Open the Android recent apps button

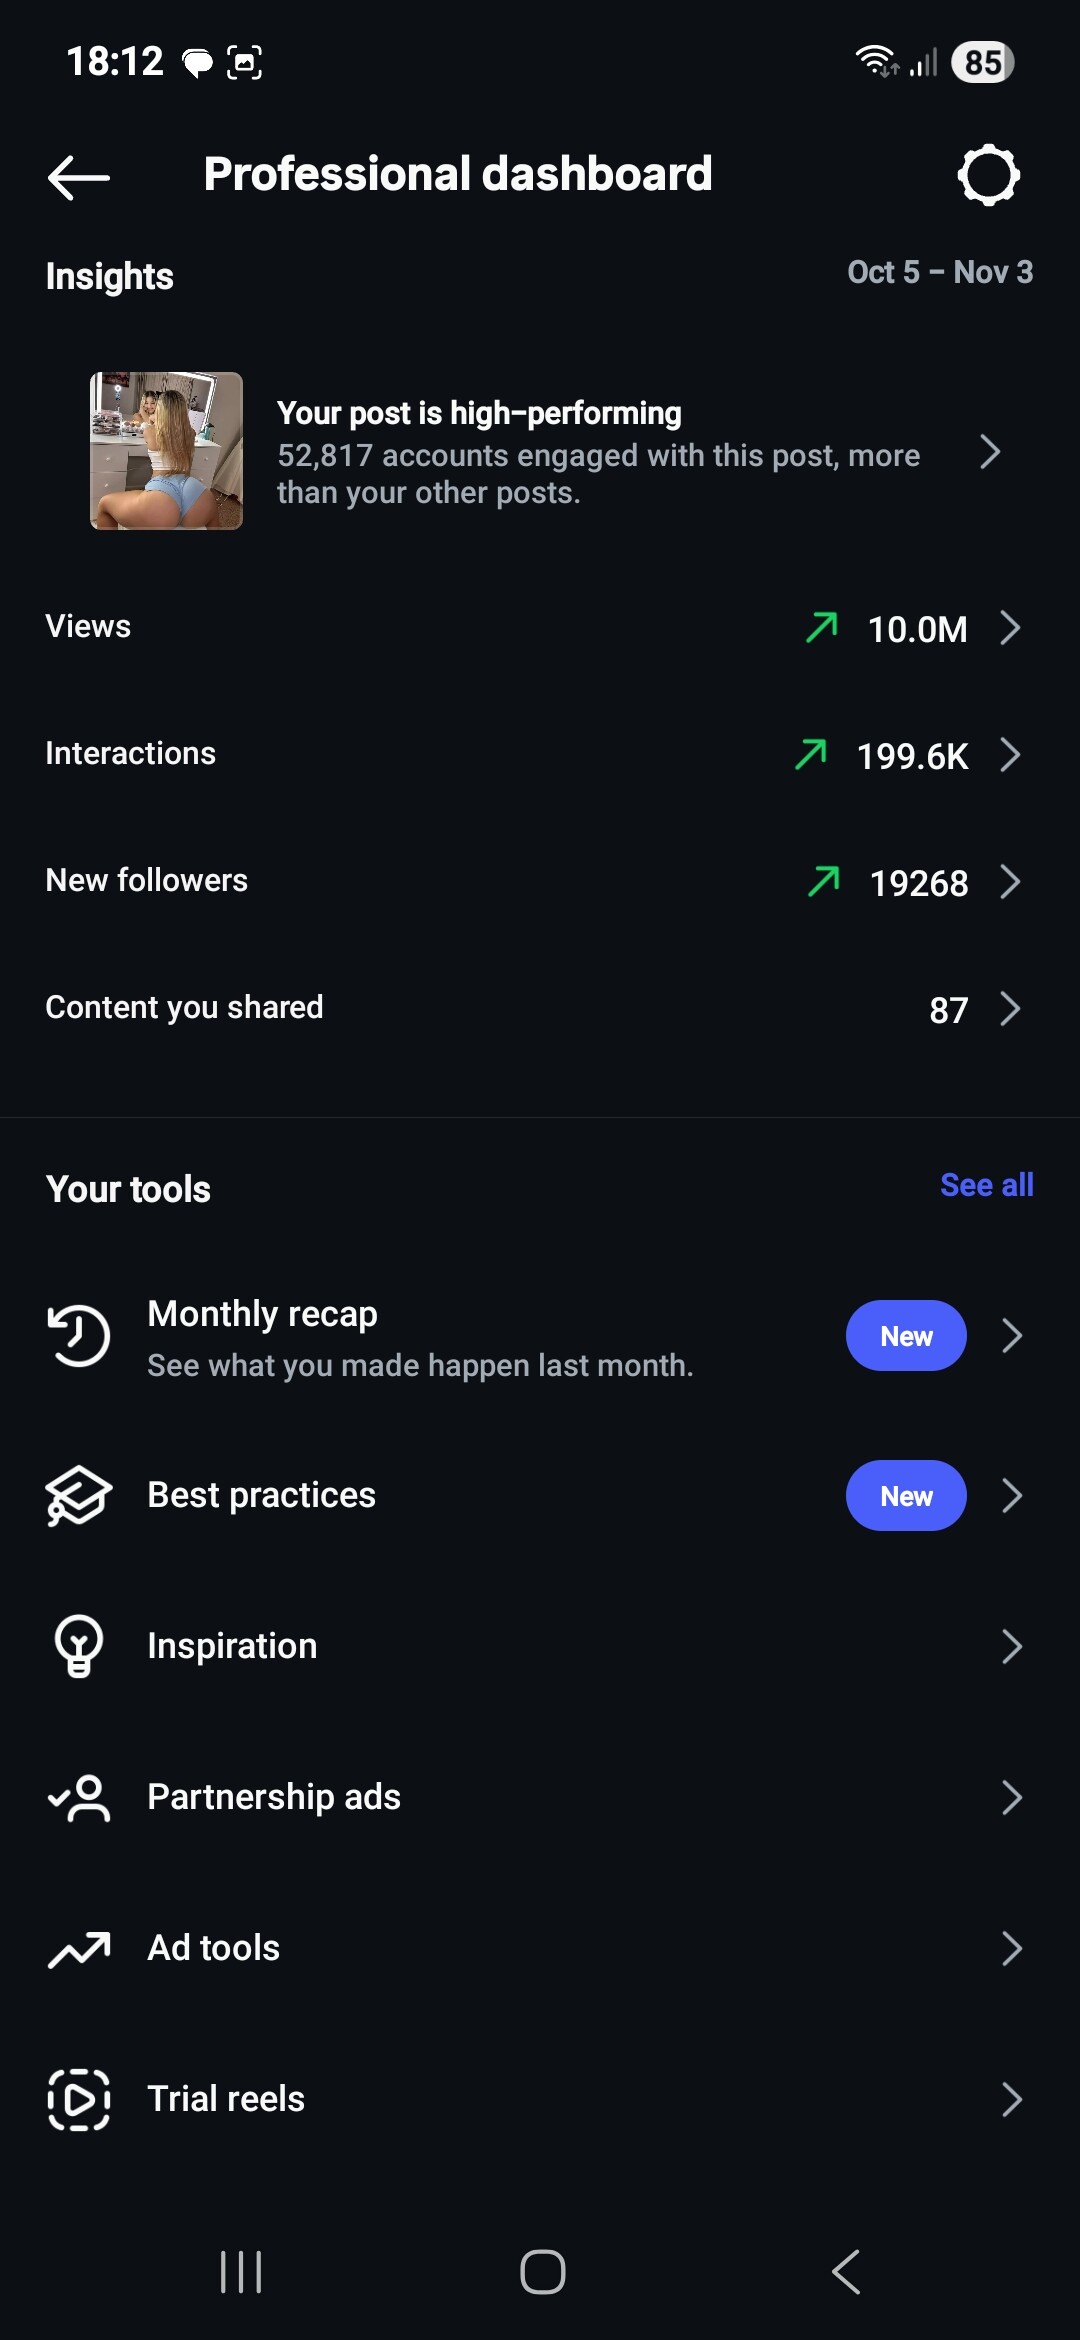(x=240, y=2272)
